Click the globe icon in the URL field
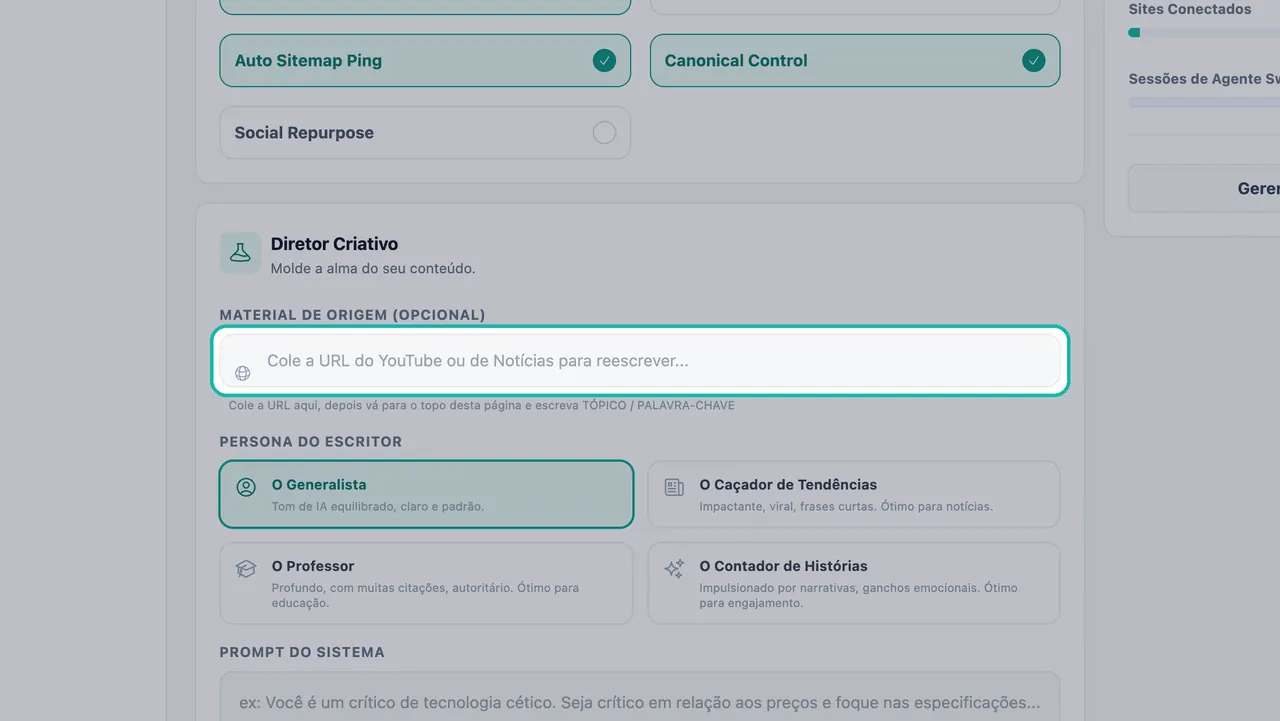The image size is (1280, 721). [242, 373]
